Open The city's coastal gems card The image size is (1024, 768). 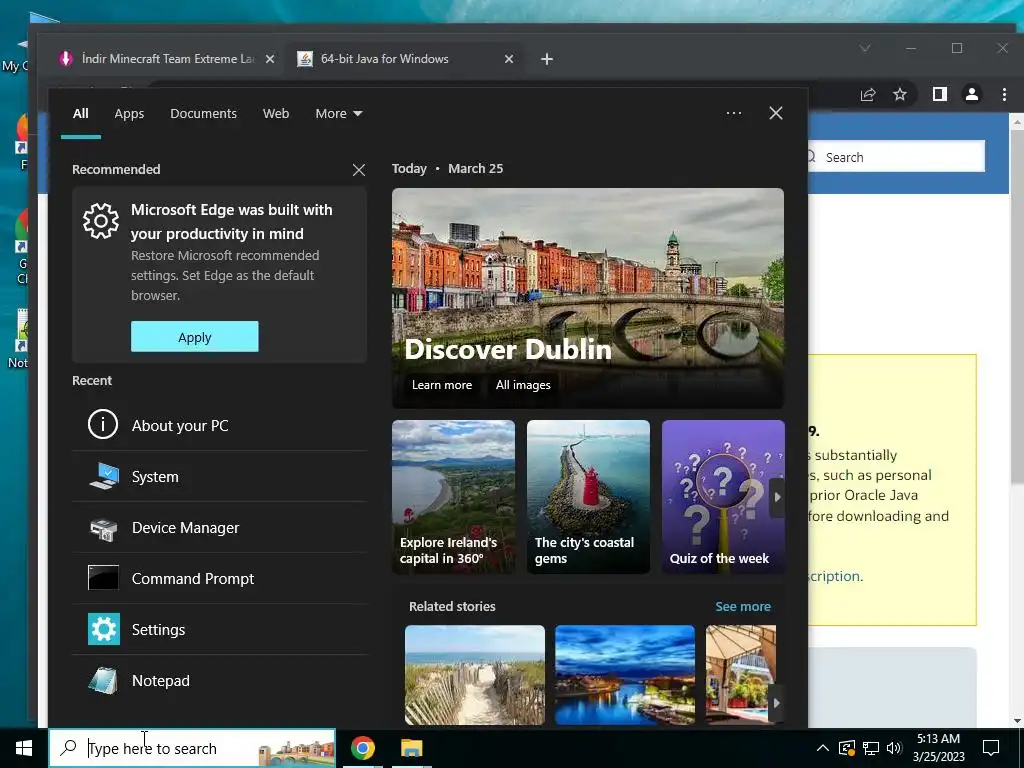588,497
